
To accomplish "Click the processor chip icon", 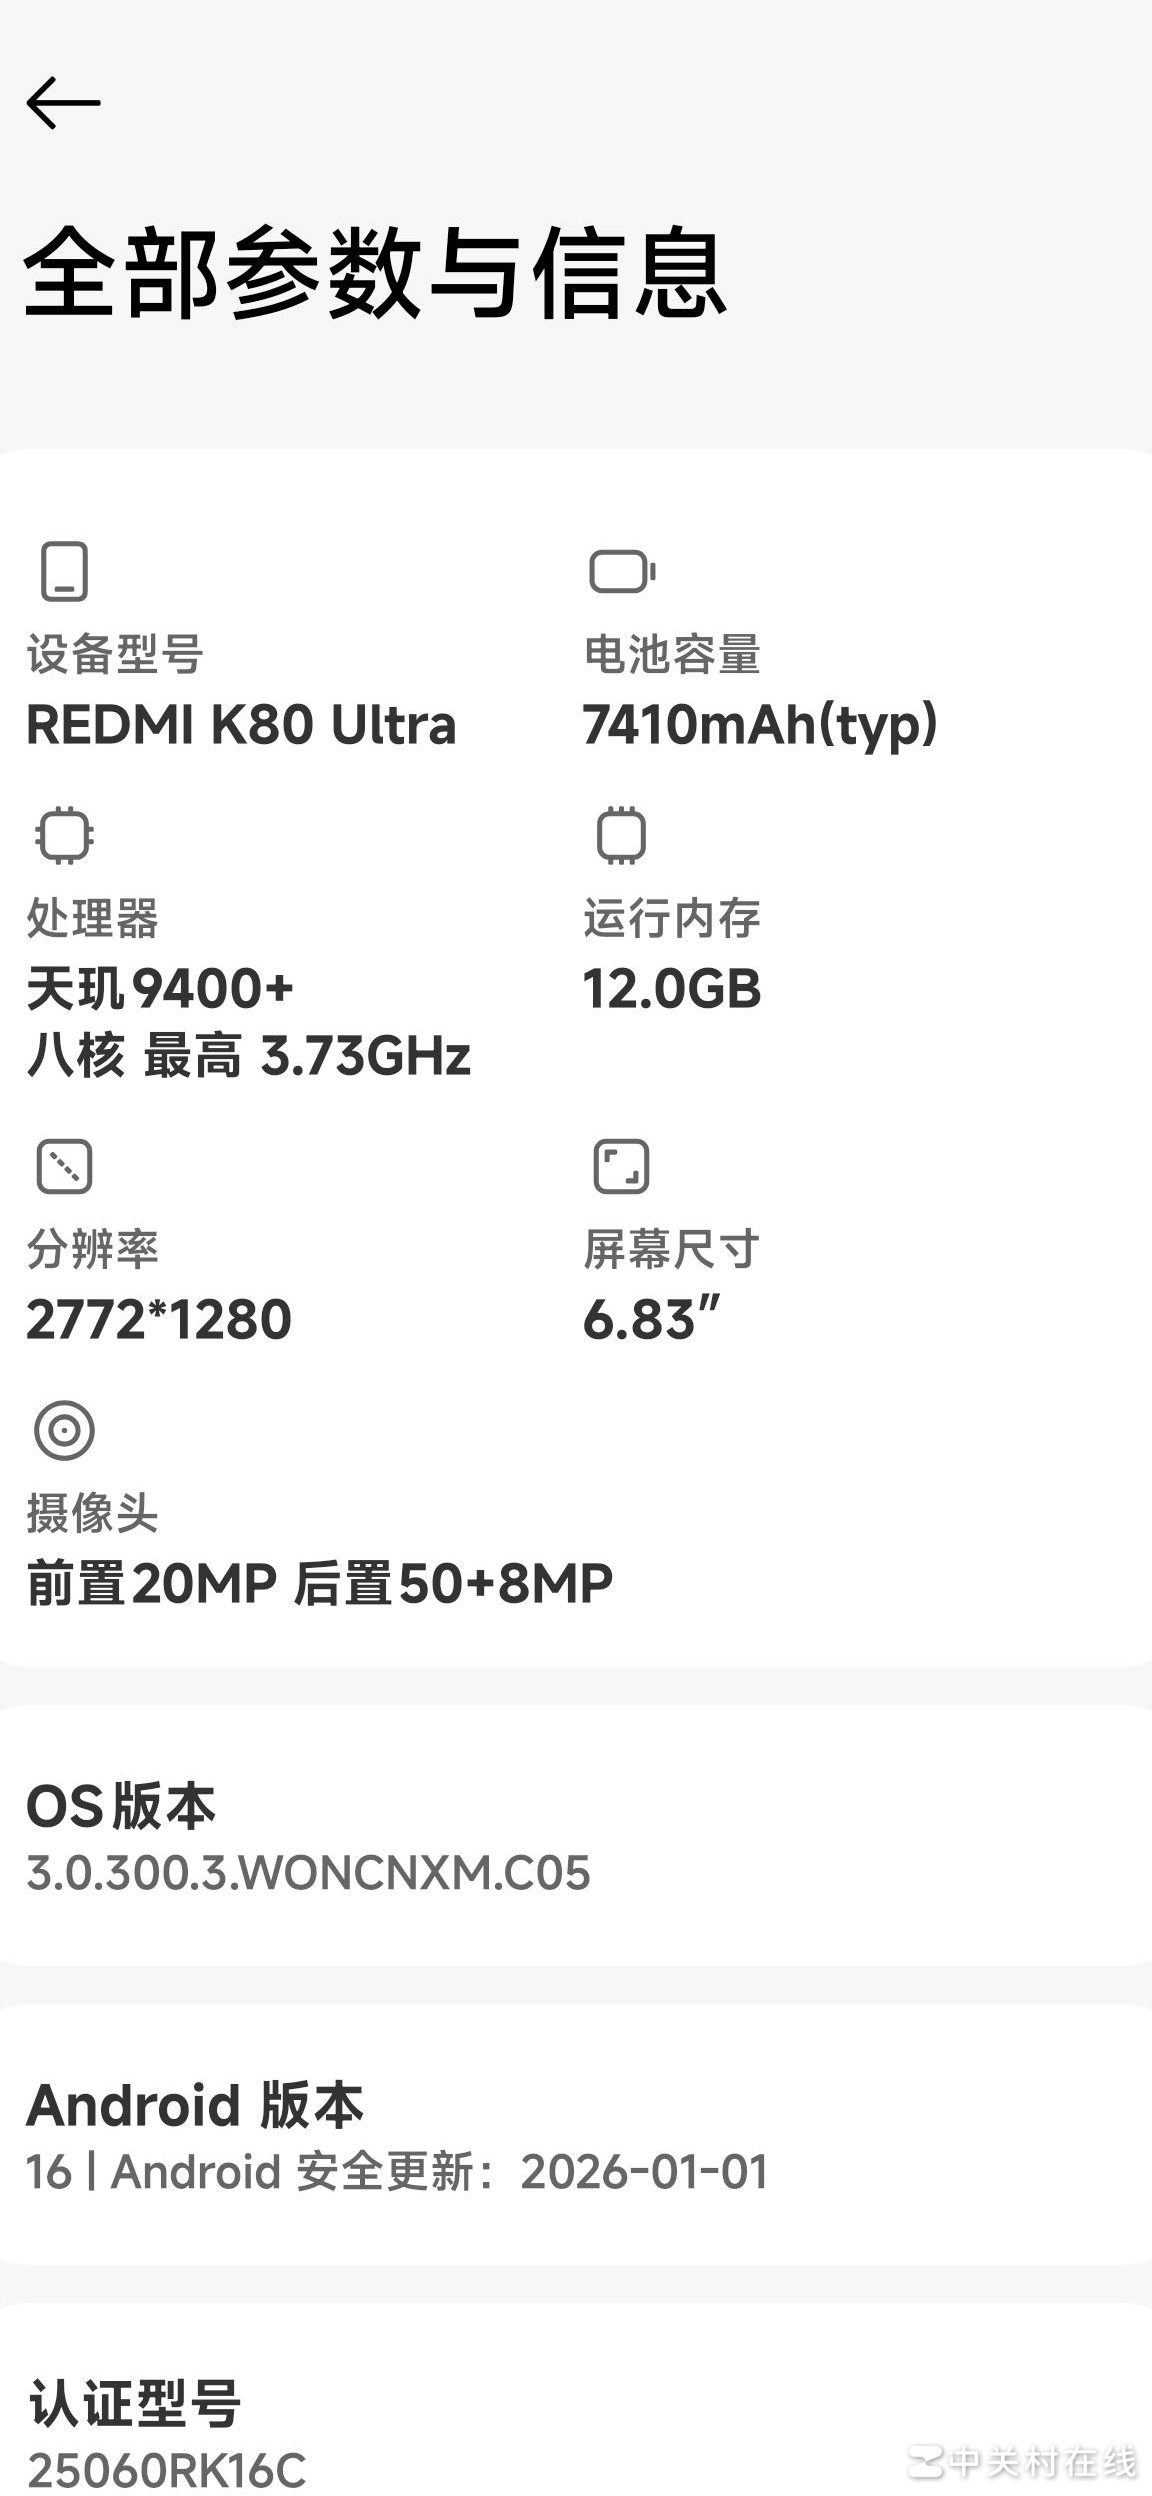I will (x=64, y=835).
